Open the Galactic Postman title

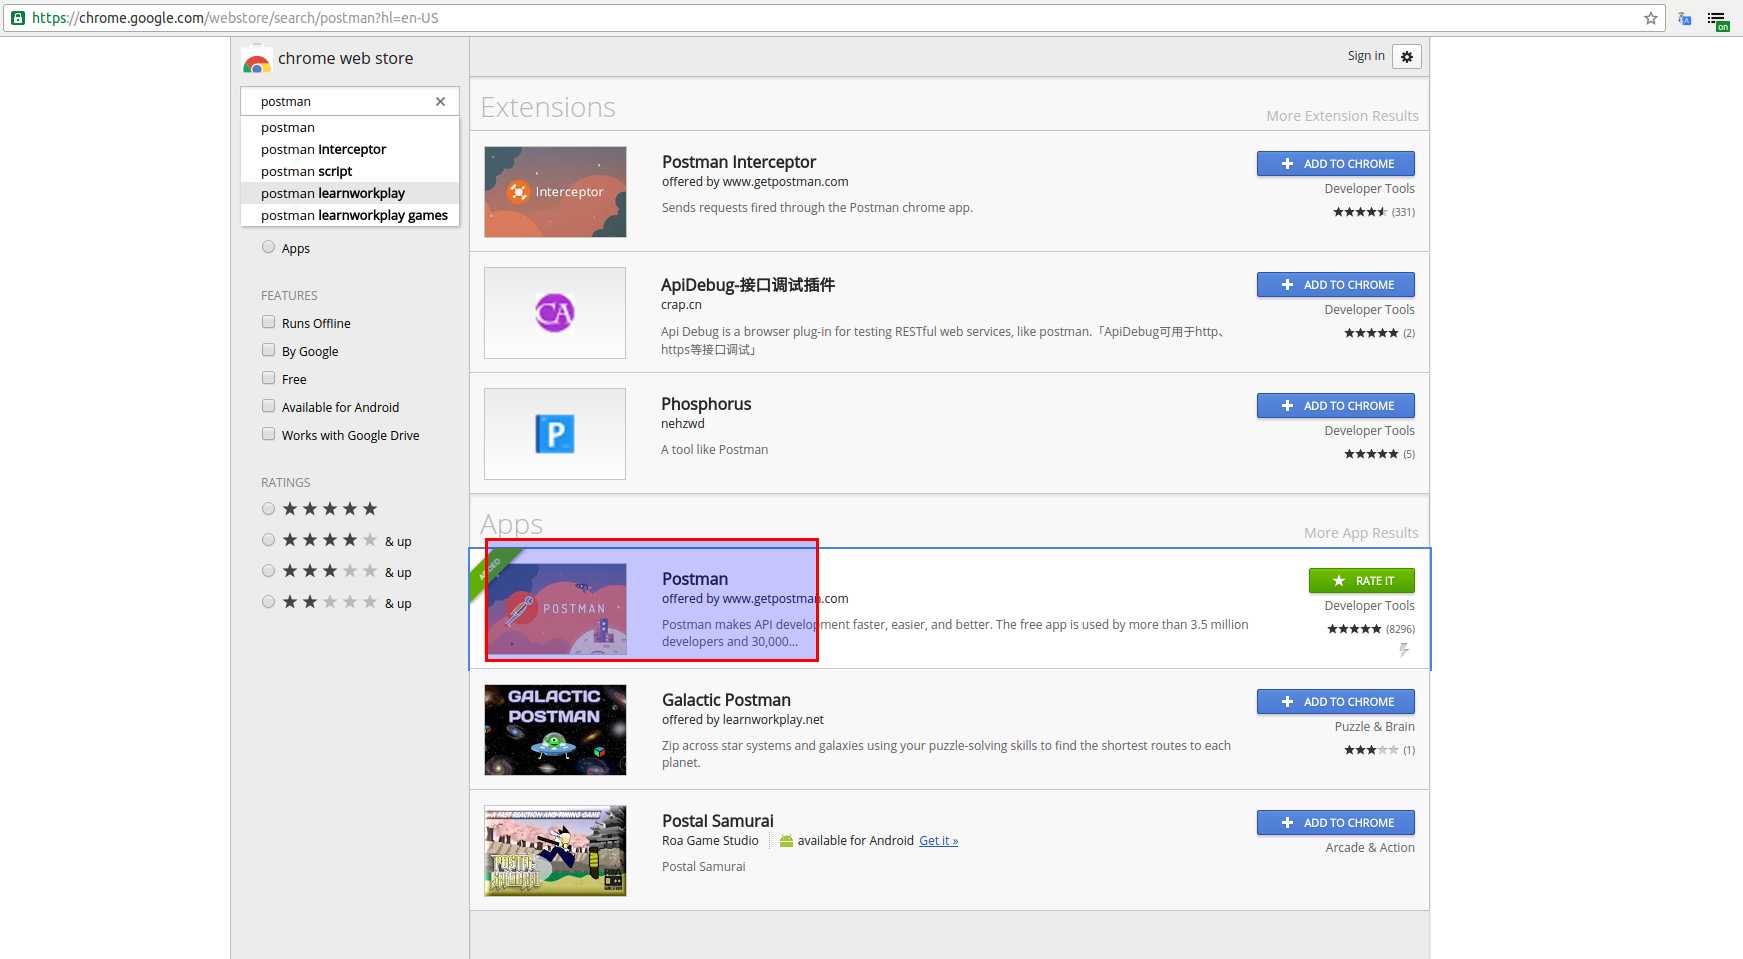click(726, 700)
